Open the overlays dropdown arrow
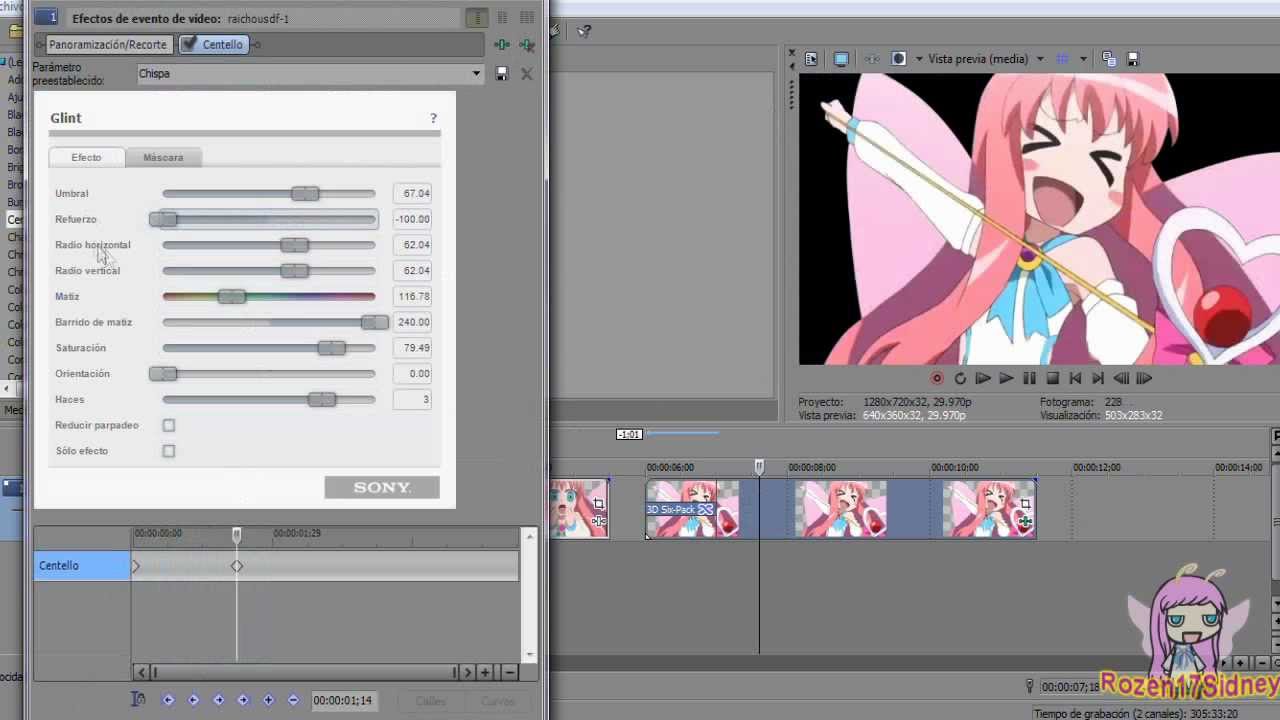 1083,59
